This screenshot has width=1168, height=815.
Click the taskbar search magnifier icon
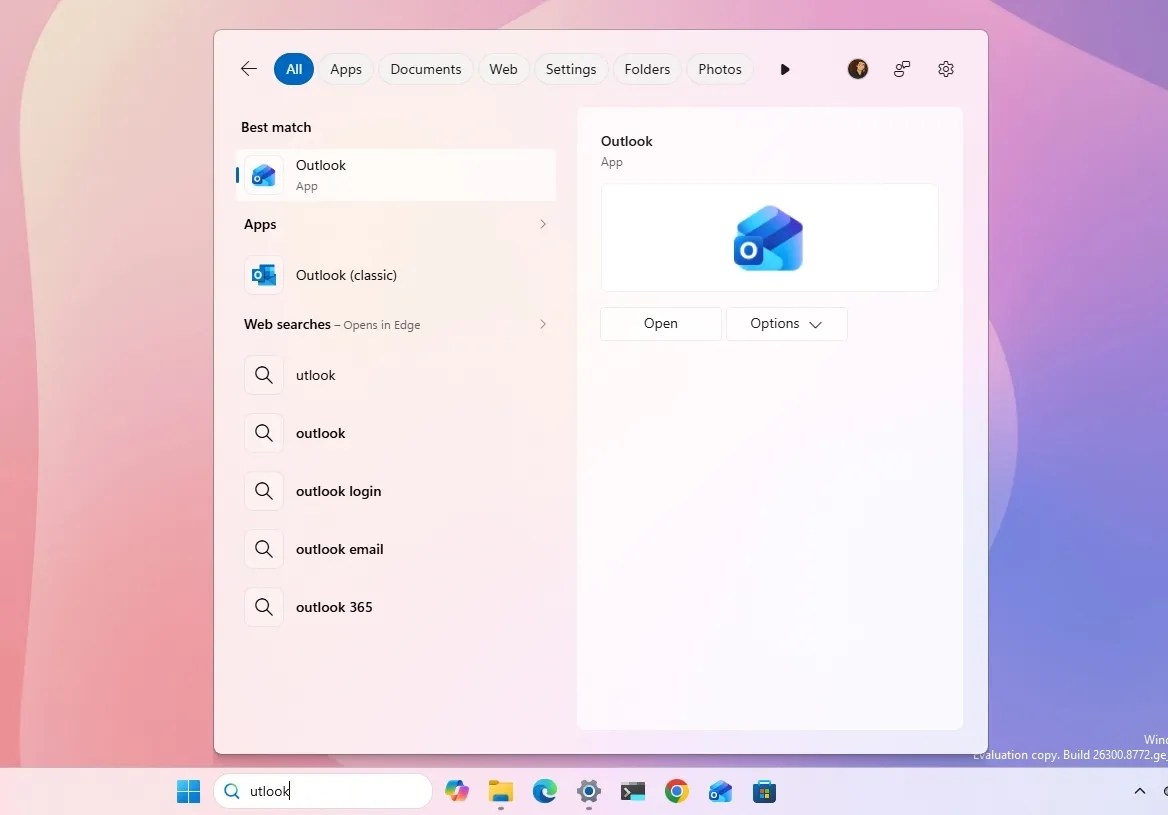[x=232, y=791]
